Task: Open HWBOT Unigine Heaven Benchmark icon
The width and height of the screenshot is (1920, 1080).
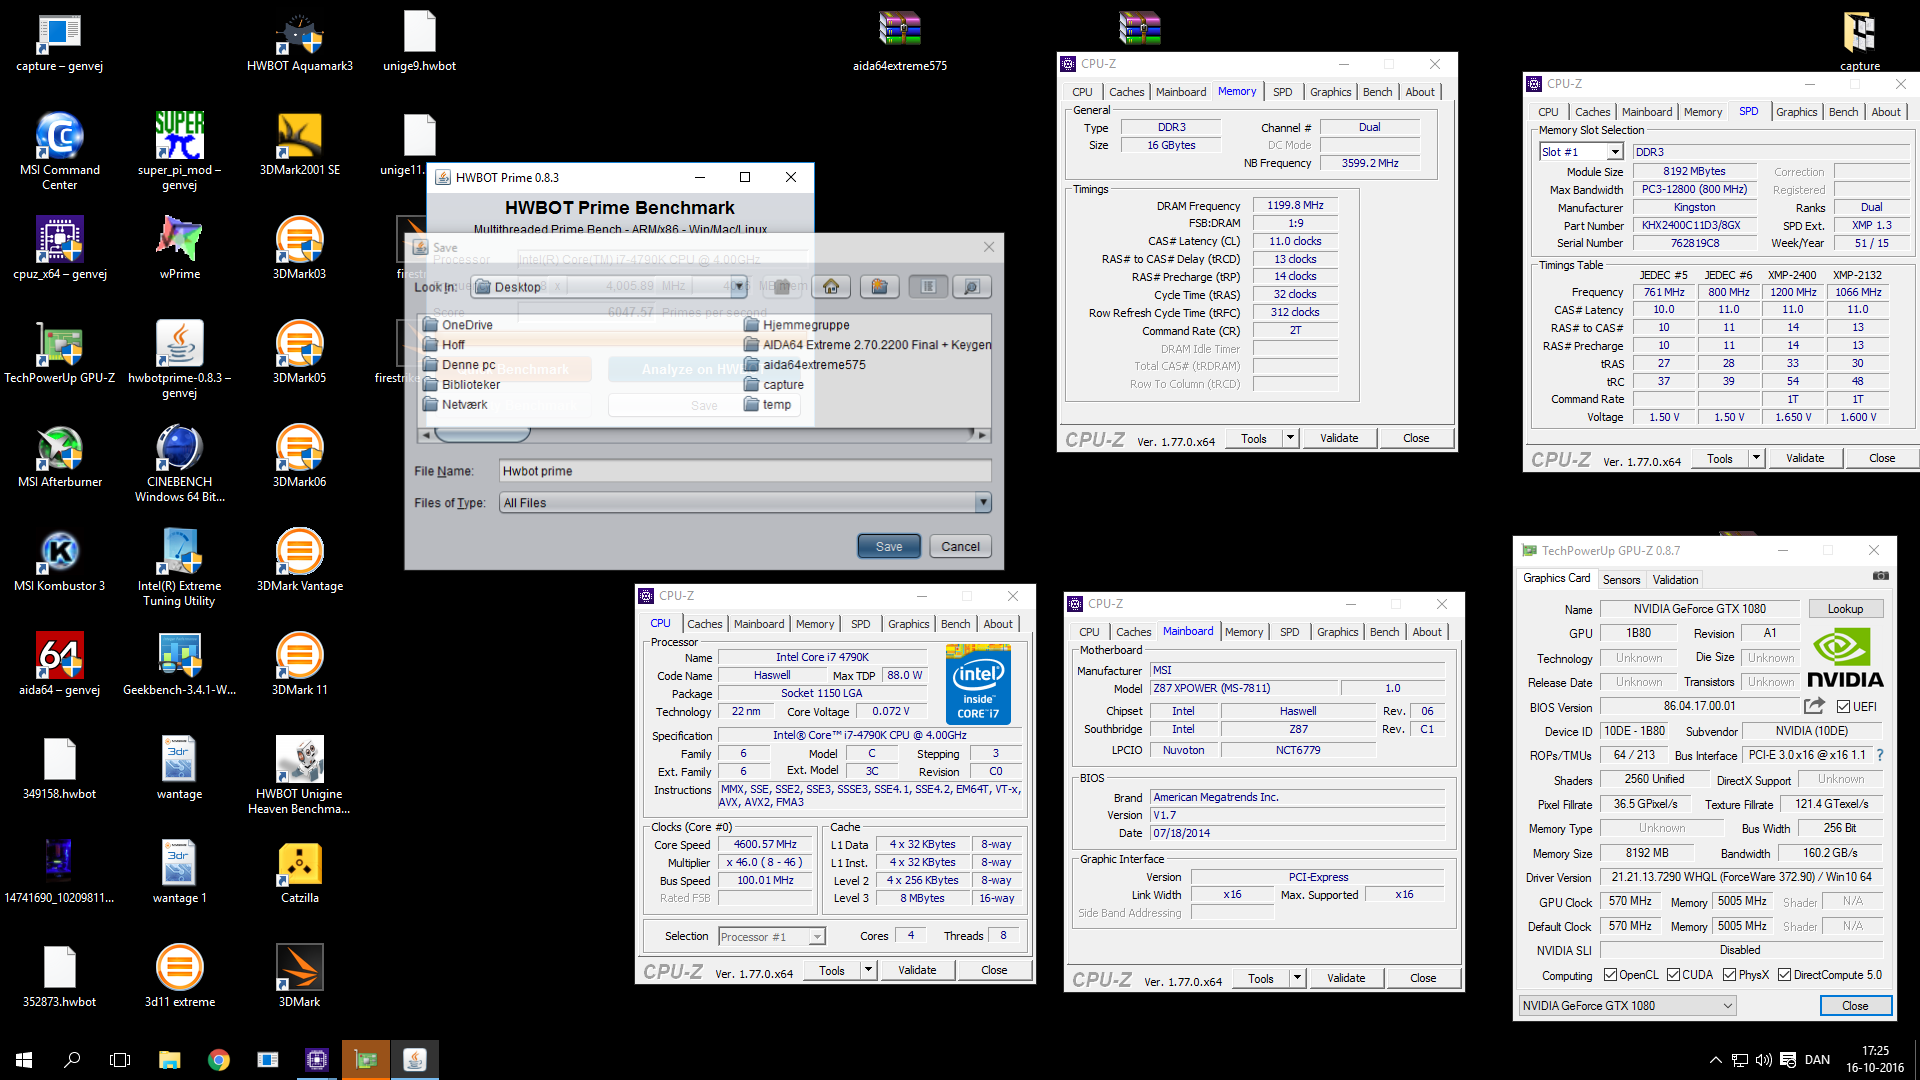Action: click(299, 775)
